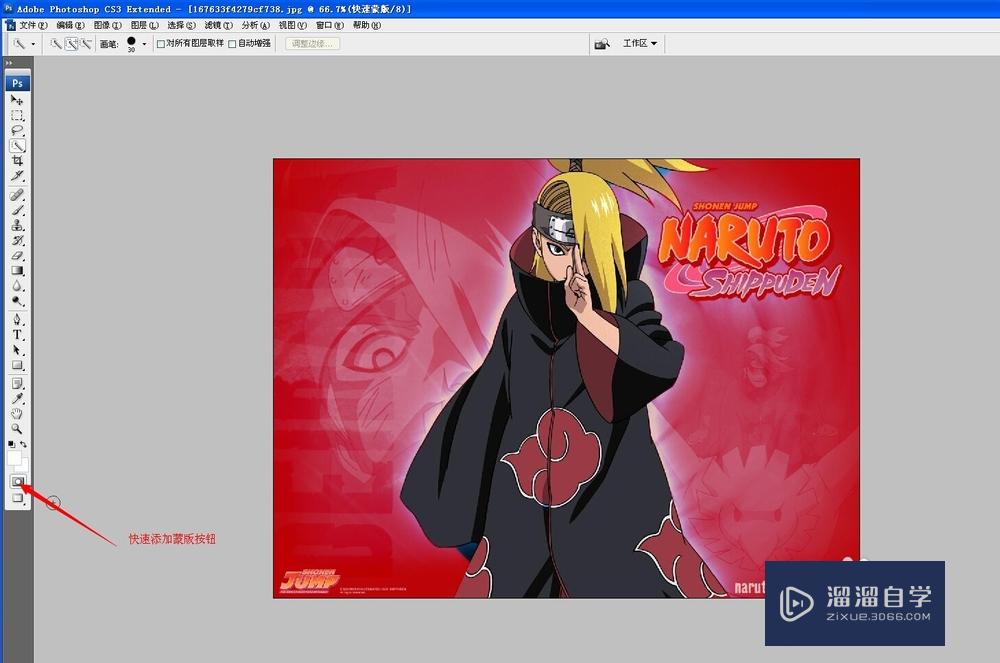1000x663 pixels.
Task: Select the Clone Stamp tool
Action: [x=17, y=225]
